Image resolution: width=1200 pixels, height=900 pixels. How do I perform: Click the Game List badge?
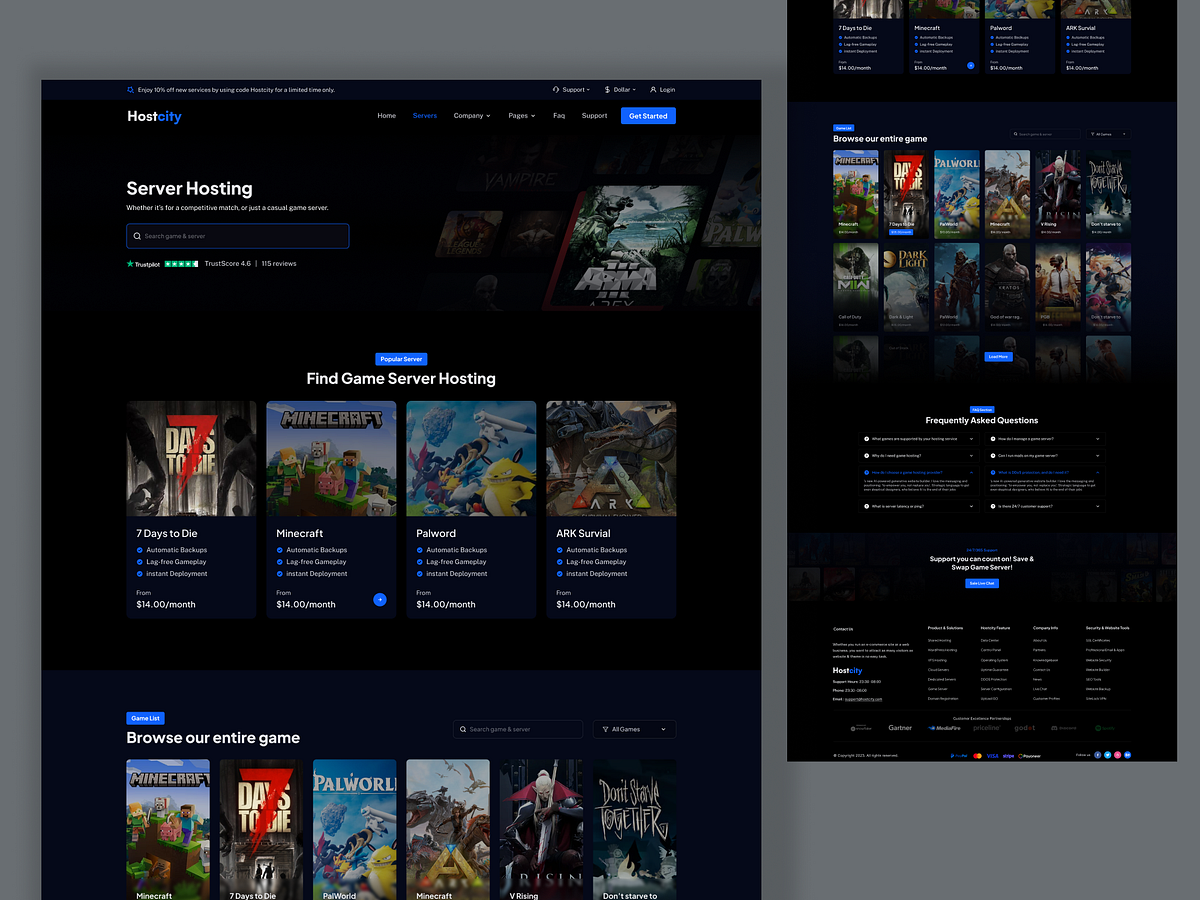coord(145,717)
